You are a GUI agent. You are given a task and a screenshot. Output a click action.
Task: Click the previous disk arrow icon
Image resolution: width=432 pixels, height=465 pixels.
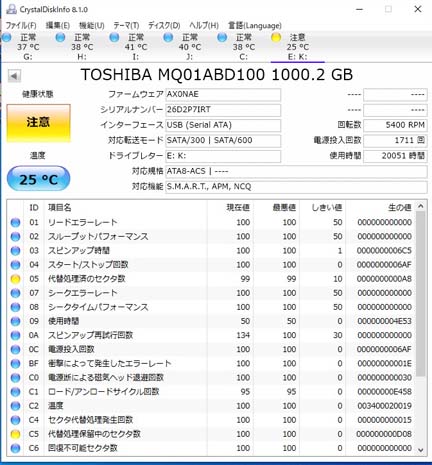pyautogui.click(x=14, y=76)
